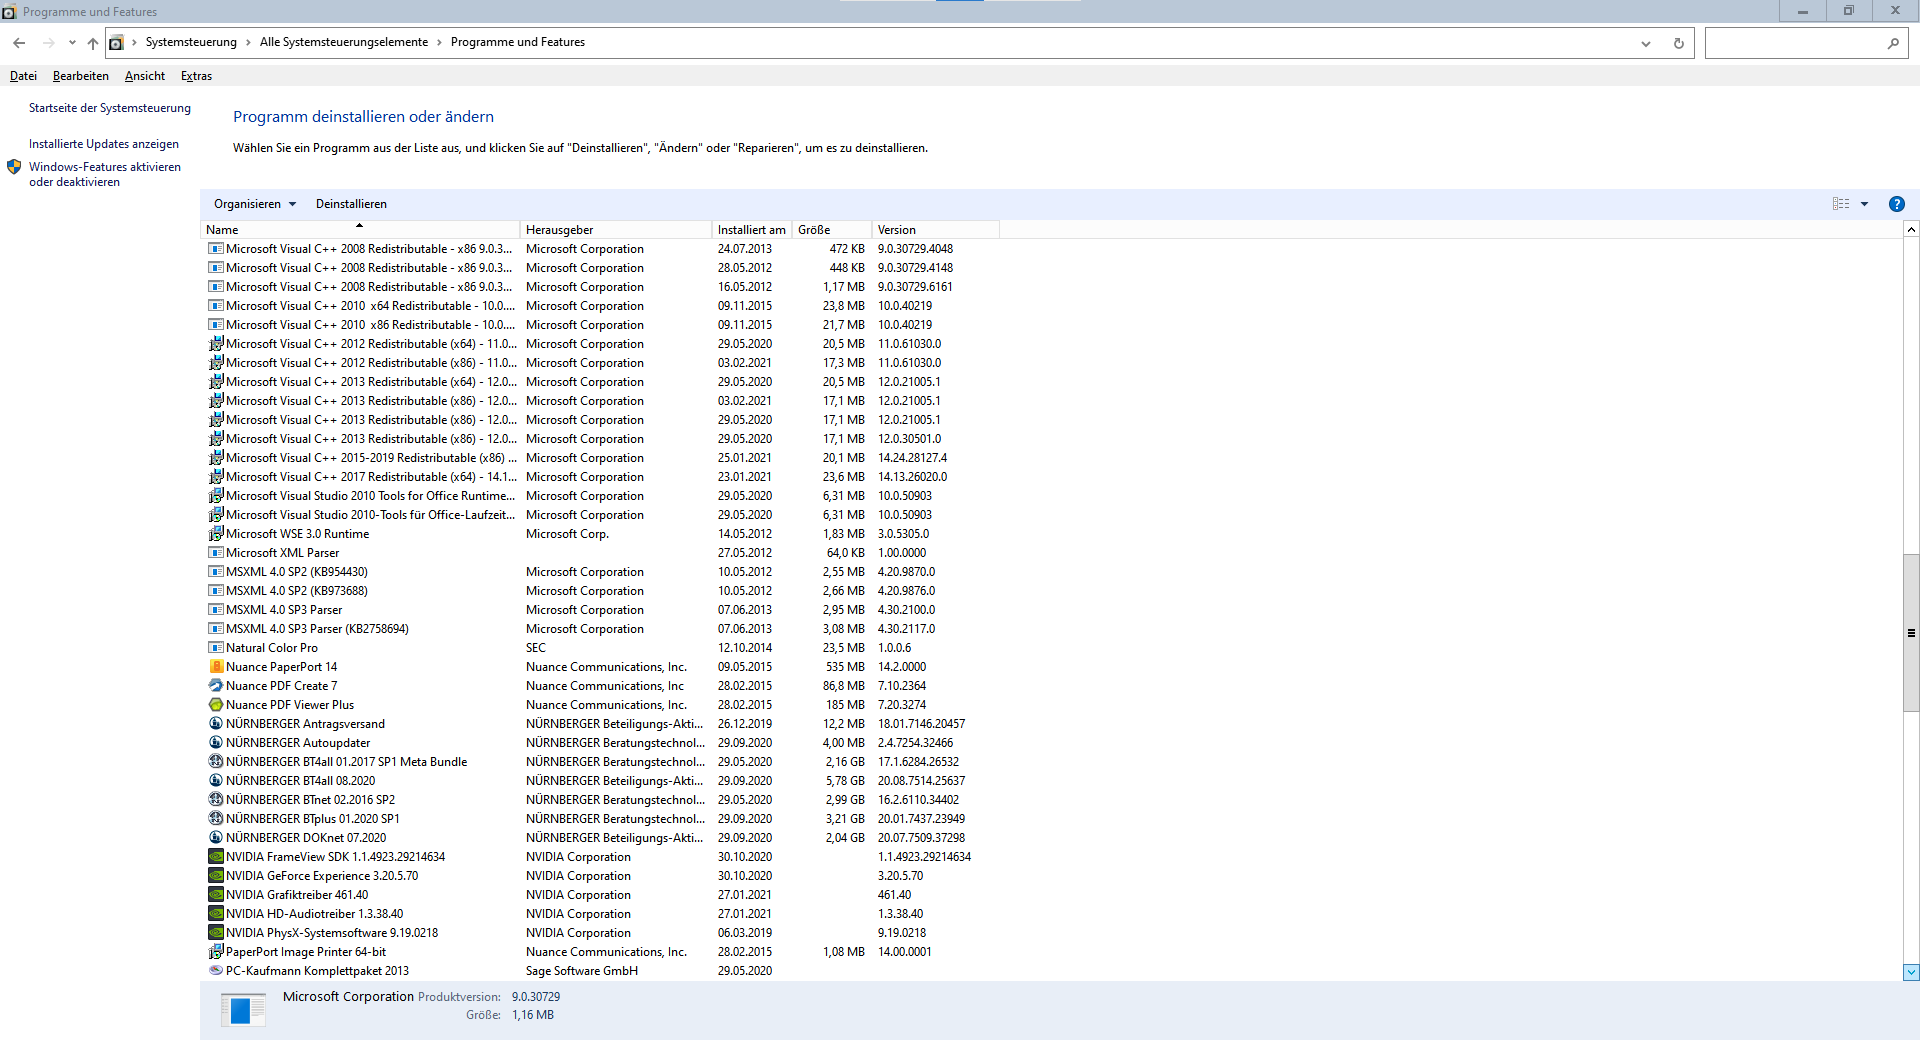
Task: Select Microsoft Visual C++ 2015-2019 Redistributable entry
Action: pyautogui.click(x=602, y=458)
